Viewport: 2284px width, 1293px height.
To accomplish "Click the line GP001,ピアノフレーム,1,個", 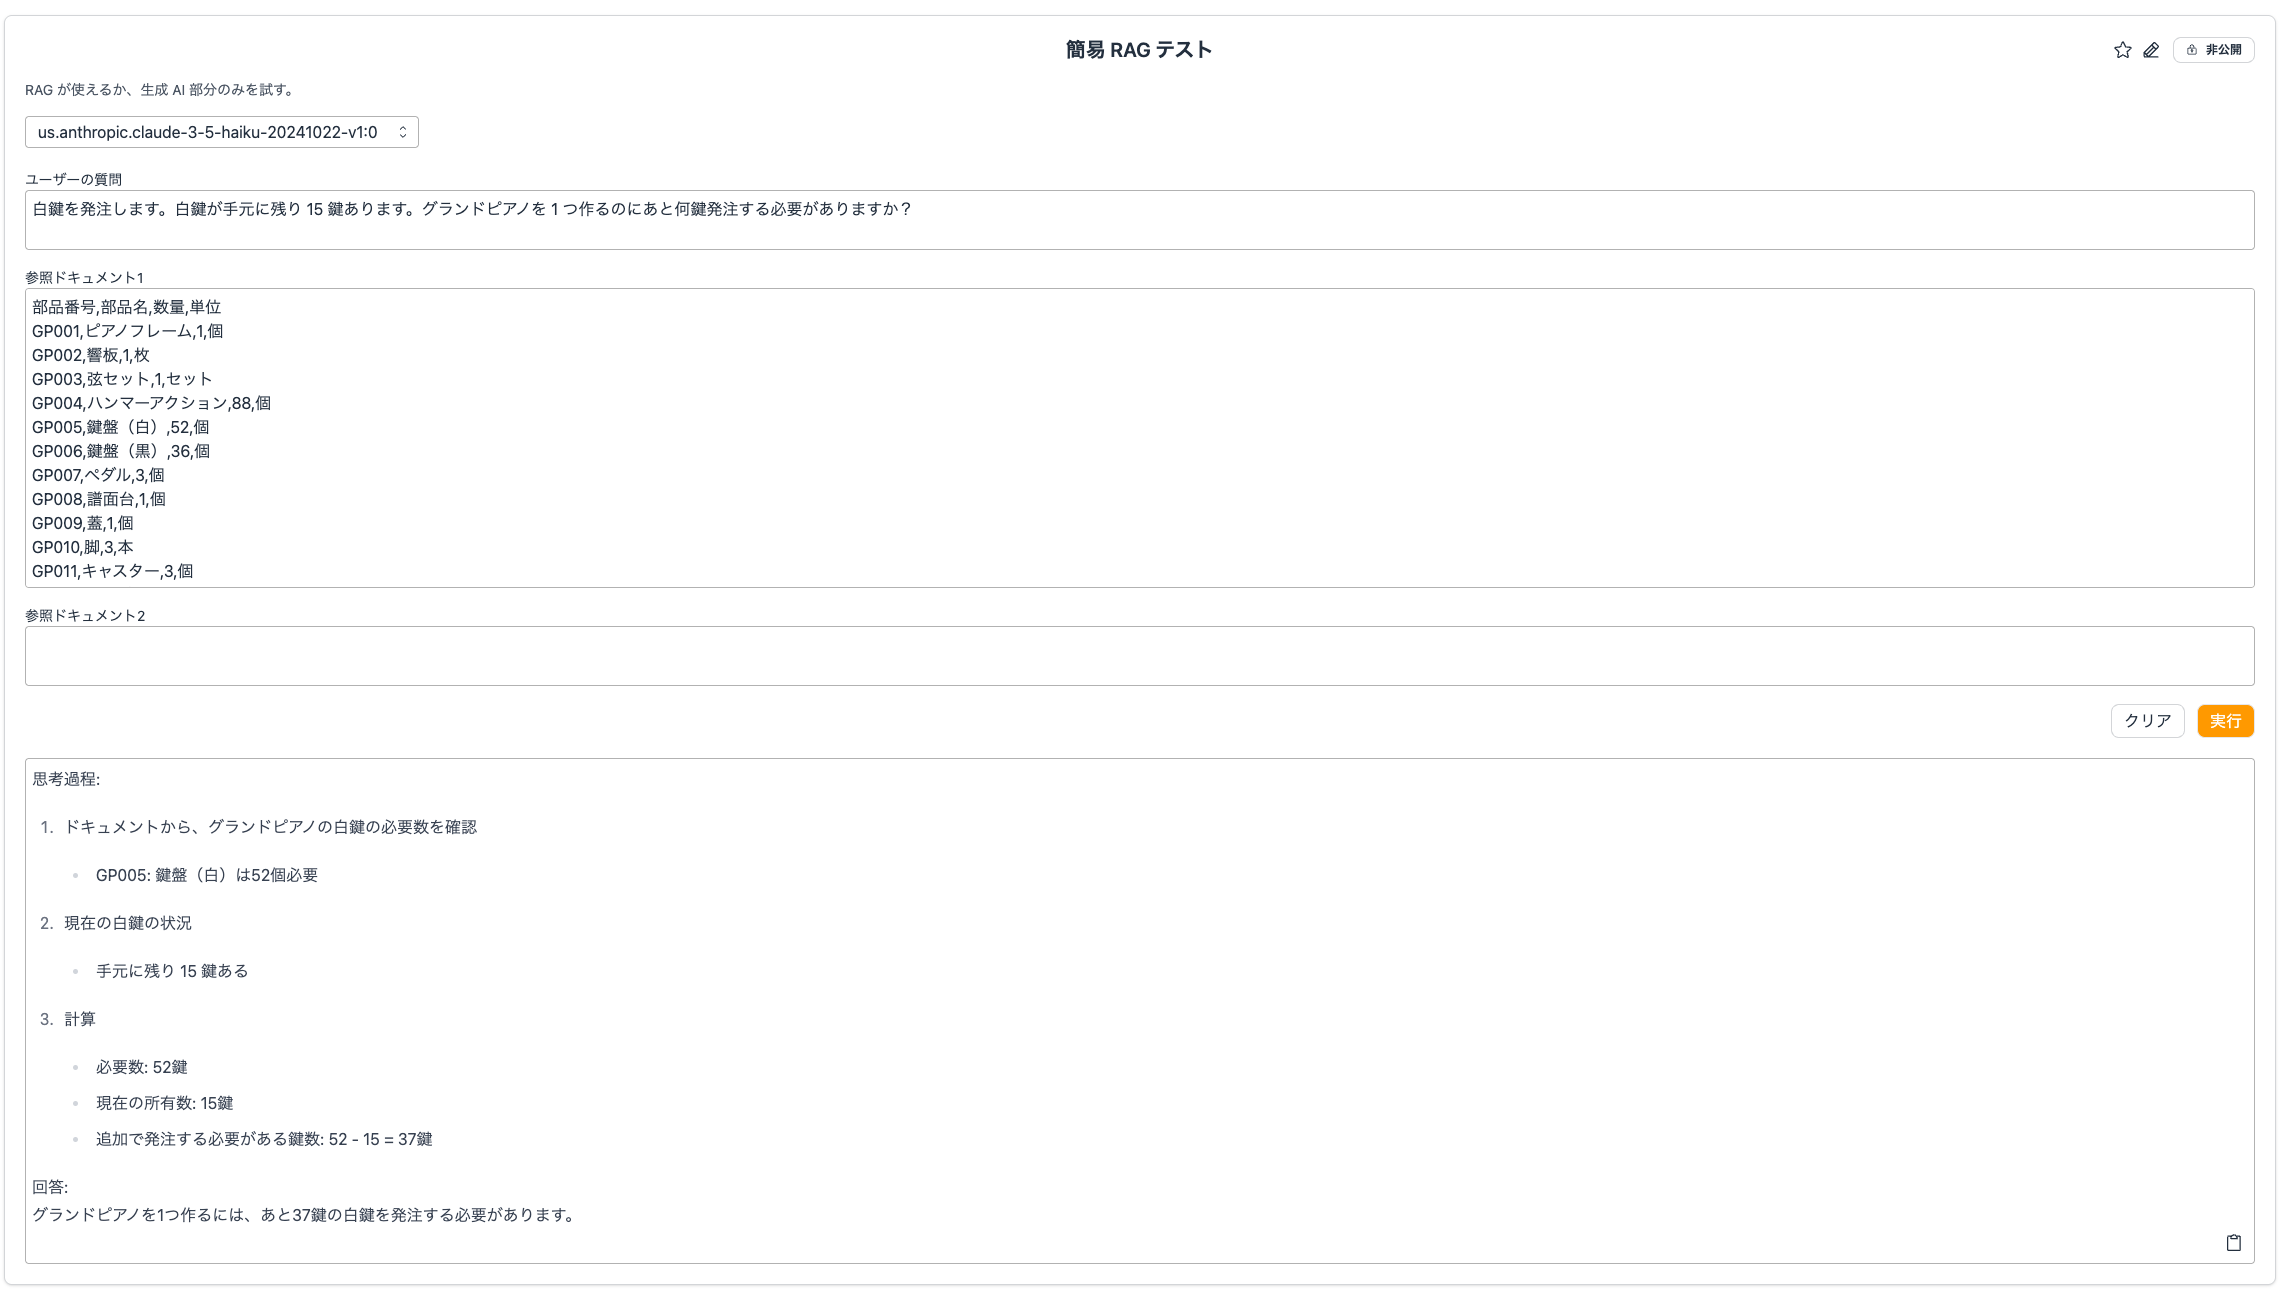I will [128, 331].
